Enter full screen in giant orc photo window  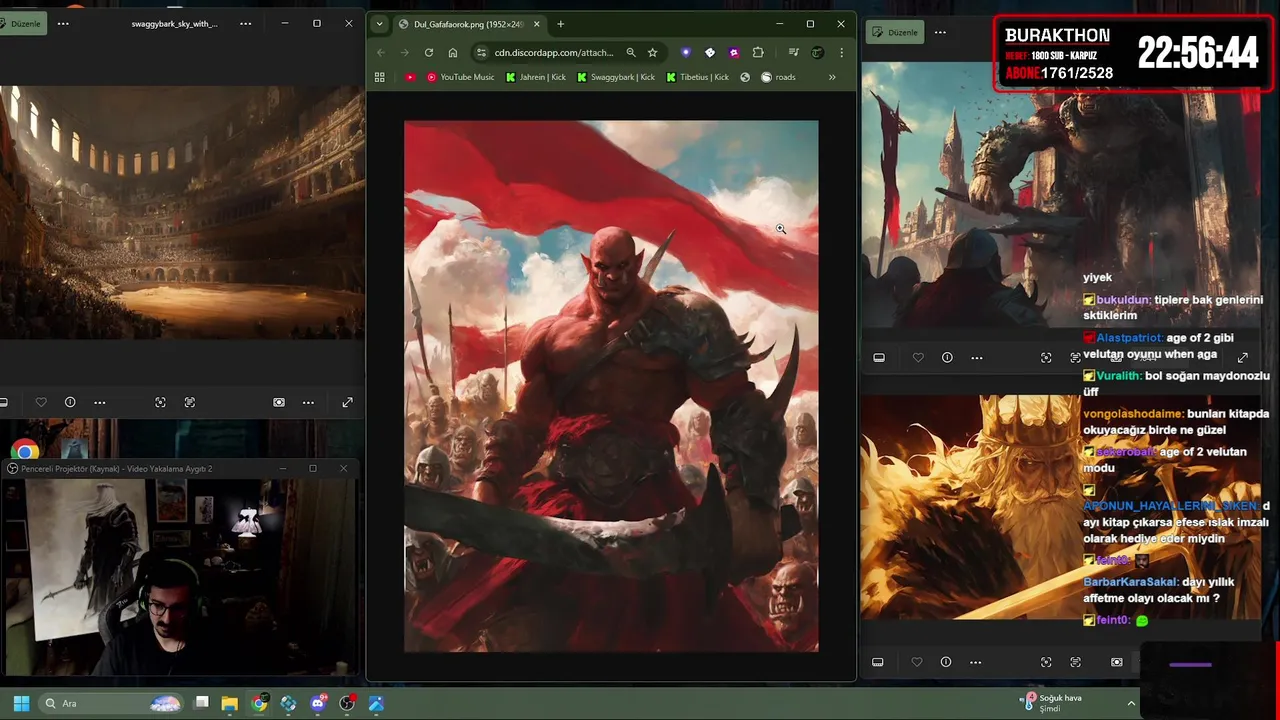click(x=1243, y=357)
